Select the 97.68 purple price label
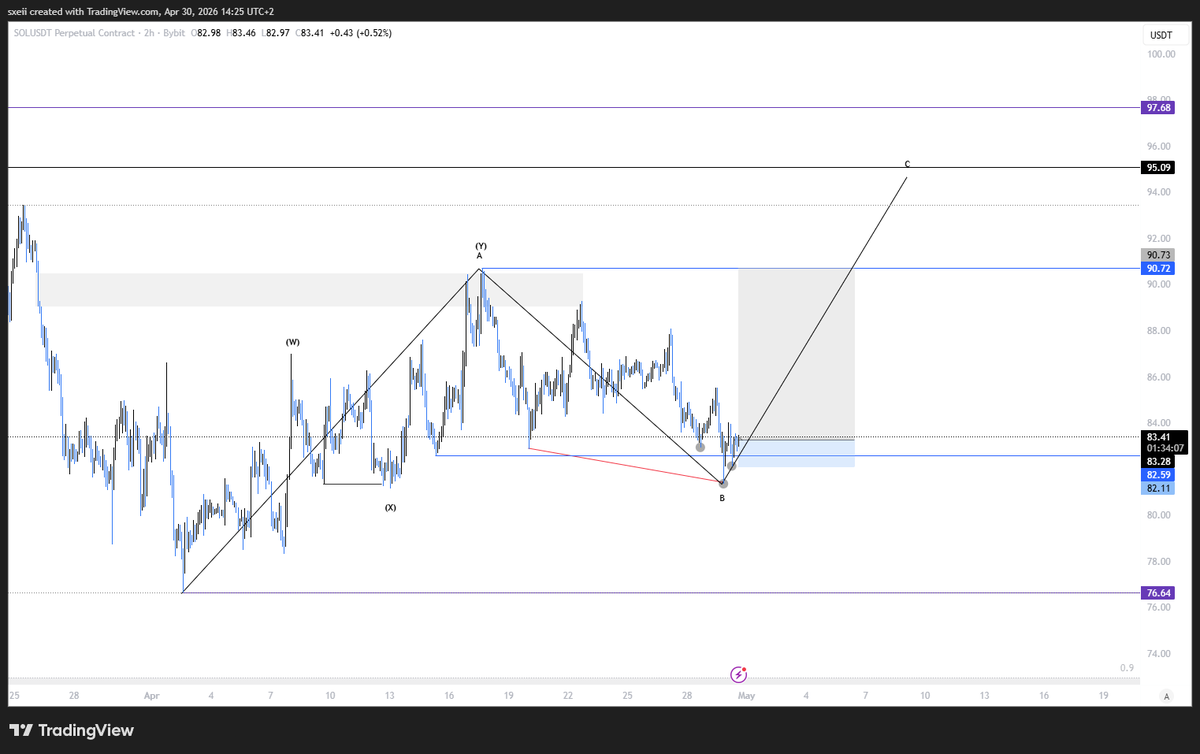This screenshot has height=754, width=1200. 1159,107
